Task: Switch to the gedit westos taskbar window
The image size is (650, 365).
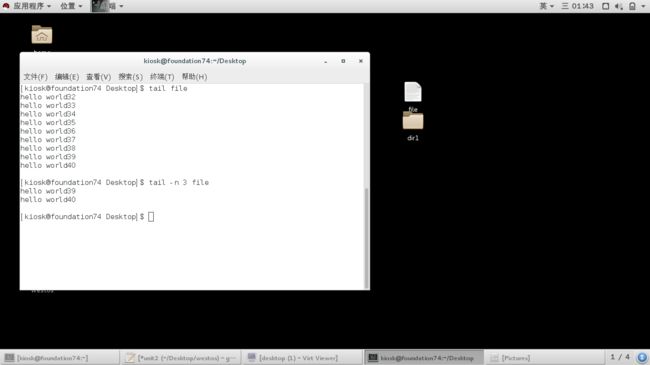Action: (x=180, y=358)
